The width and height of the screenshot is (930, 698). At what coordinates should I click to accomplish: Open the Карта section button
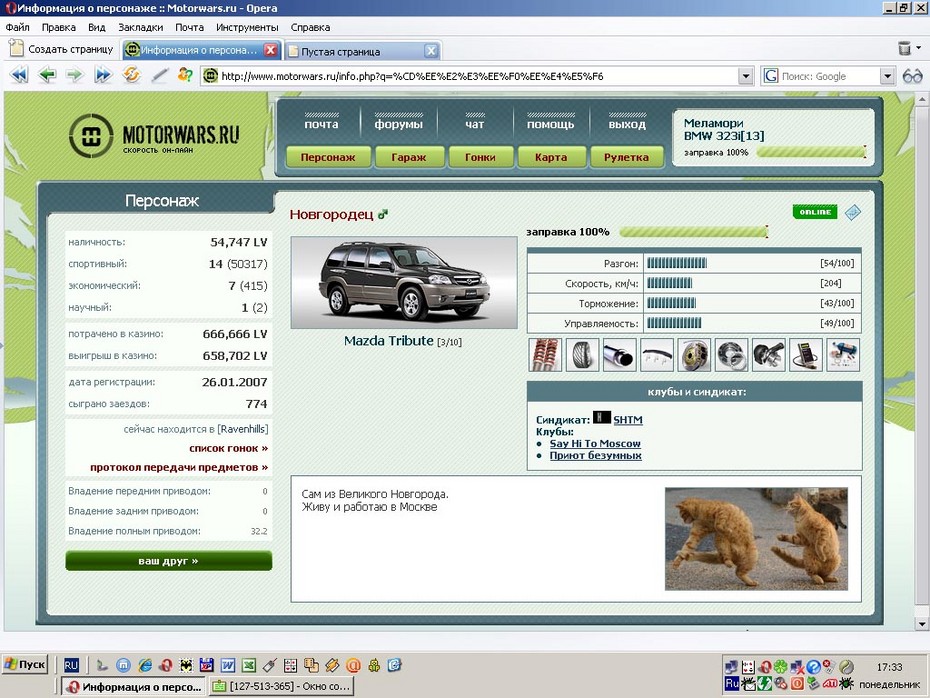point(551,157)
